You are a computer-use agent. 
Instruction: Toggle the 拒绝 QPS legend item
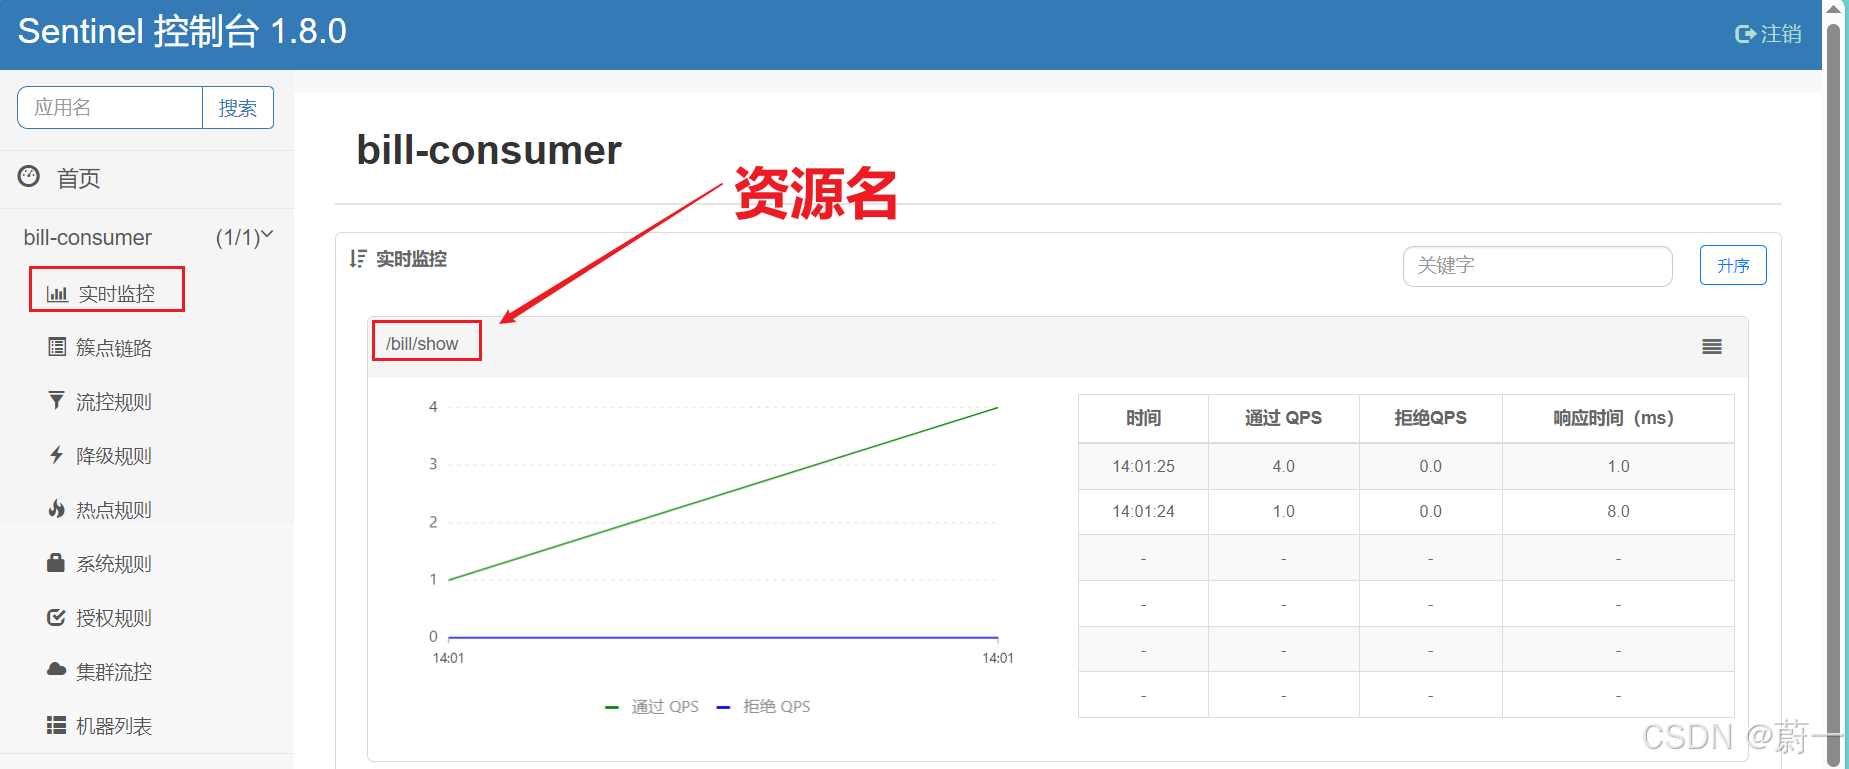(764, 706)
